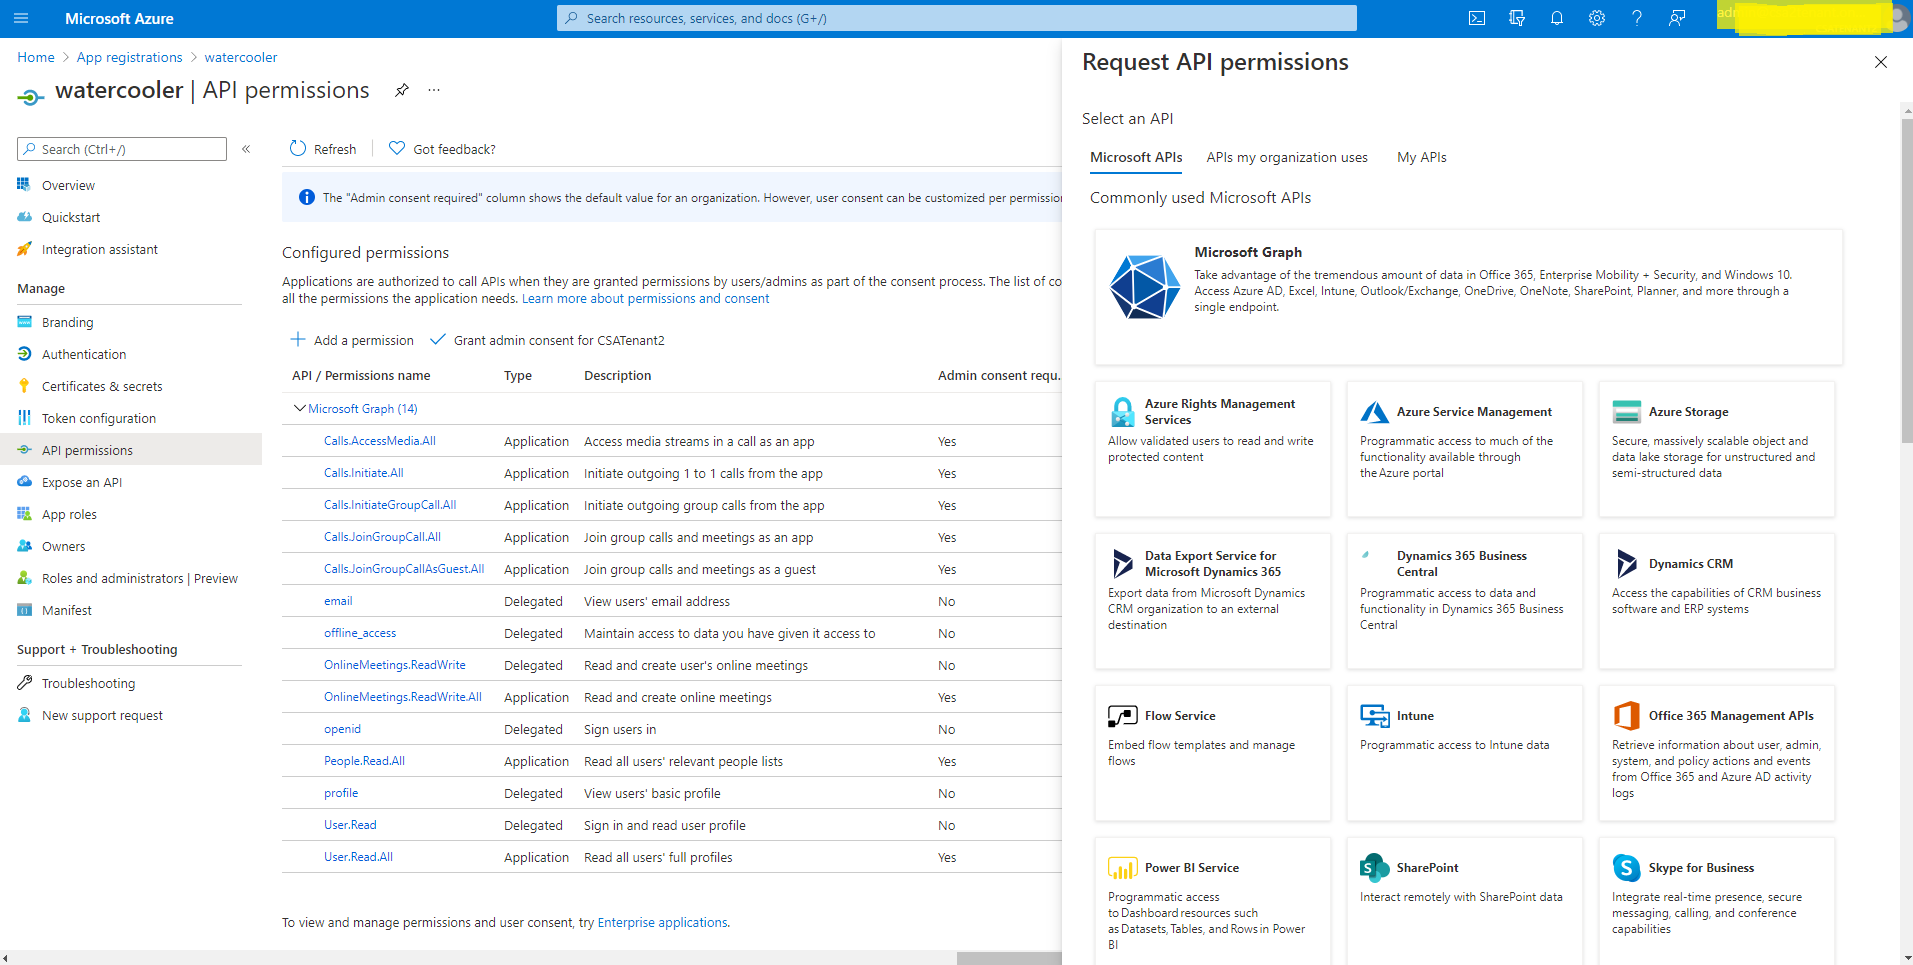This screenshot has width=1913, height=965.
Task: Open Overview in the left menu
Action: (x=68, y=185)
